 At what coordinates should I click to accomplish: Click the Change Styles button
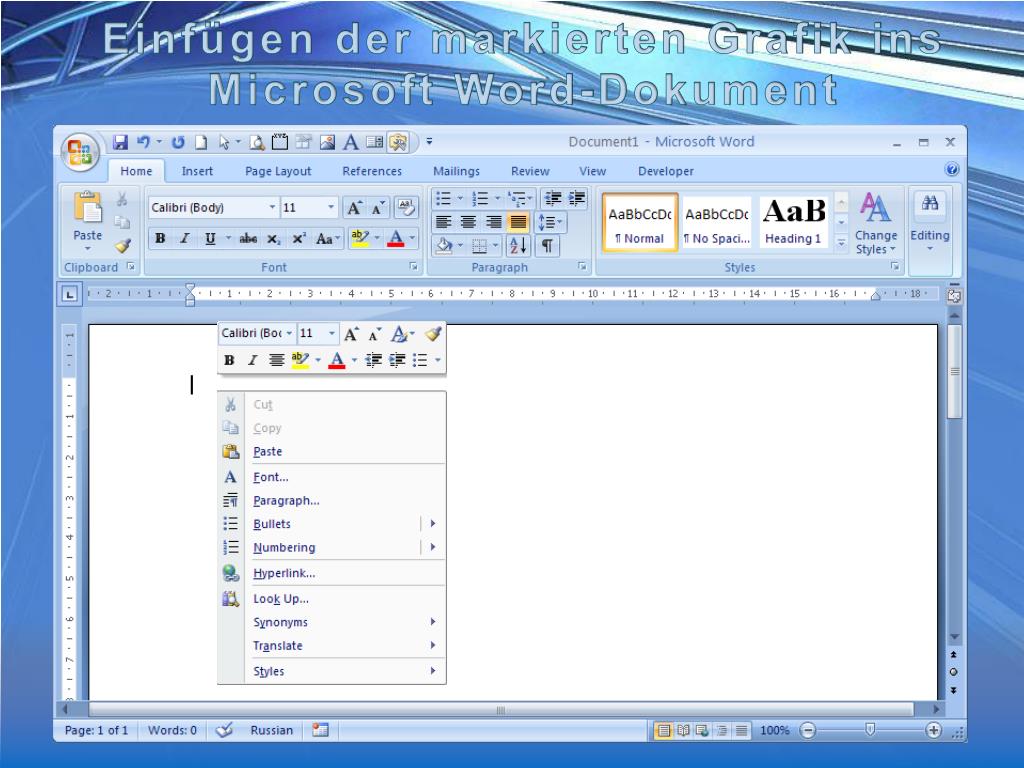click(x=875, y=224)
